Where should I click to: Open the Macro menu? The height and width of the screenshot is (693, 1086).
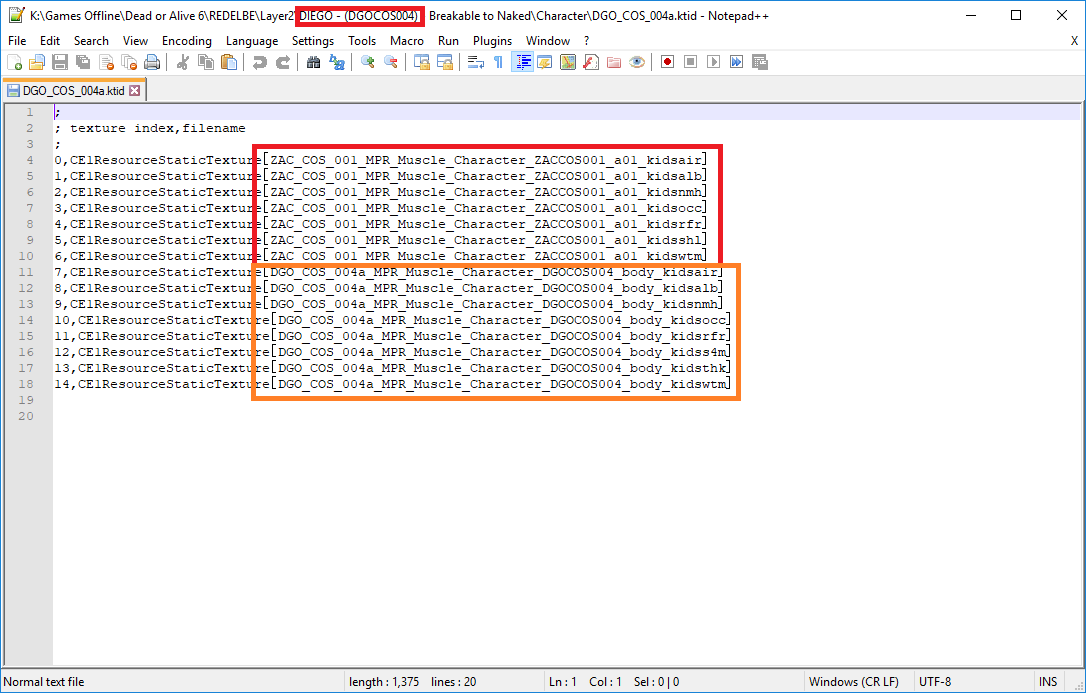[407, 41]
